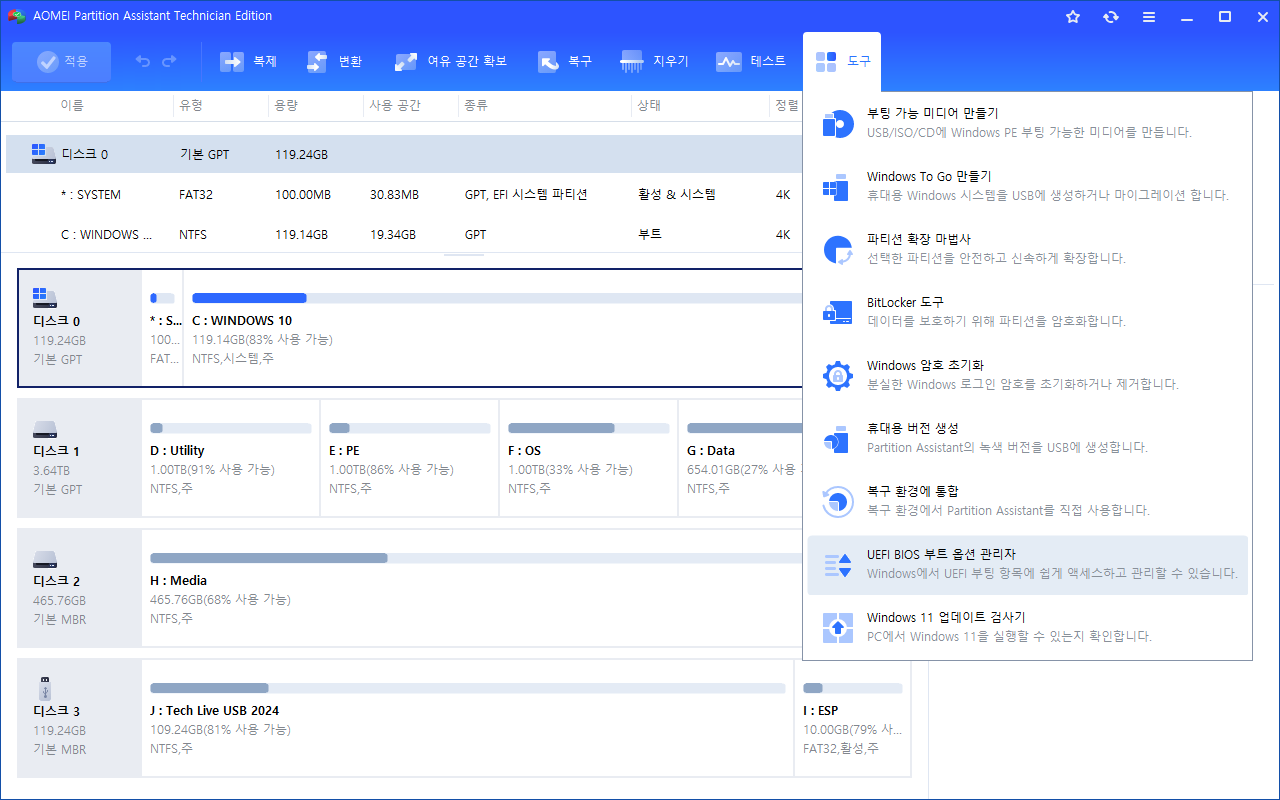Select BitLocker 도구 menu entry
The height and width of the screenshot is (800, 1280).
1027,312
